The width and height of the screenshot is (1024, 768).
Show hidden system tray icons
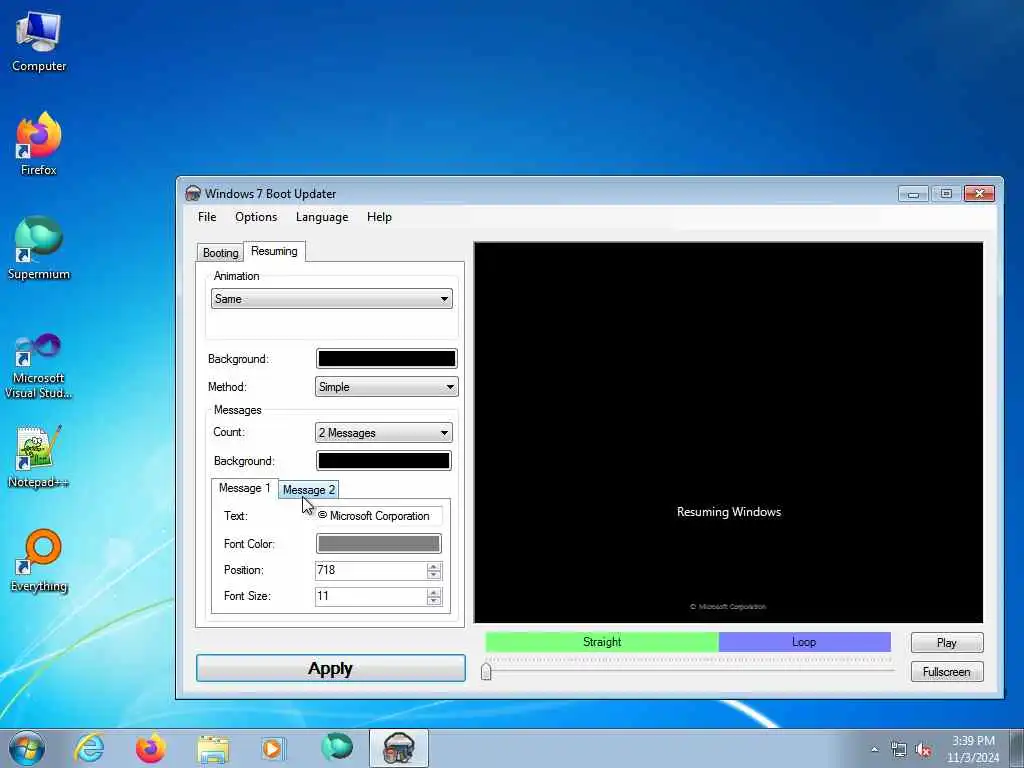point(874,750)
